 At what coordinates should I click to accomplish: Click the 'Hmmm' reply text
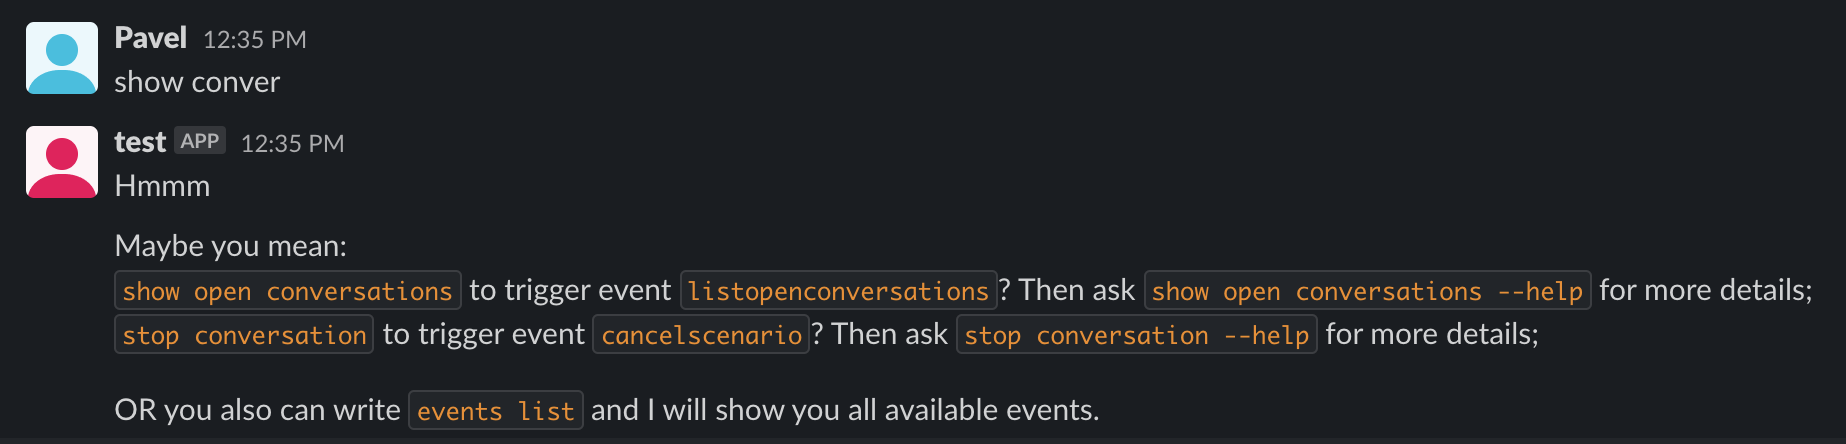(x=162, y=186)
